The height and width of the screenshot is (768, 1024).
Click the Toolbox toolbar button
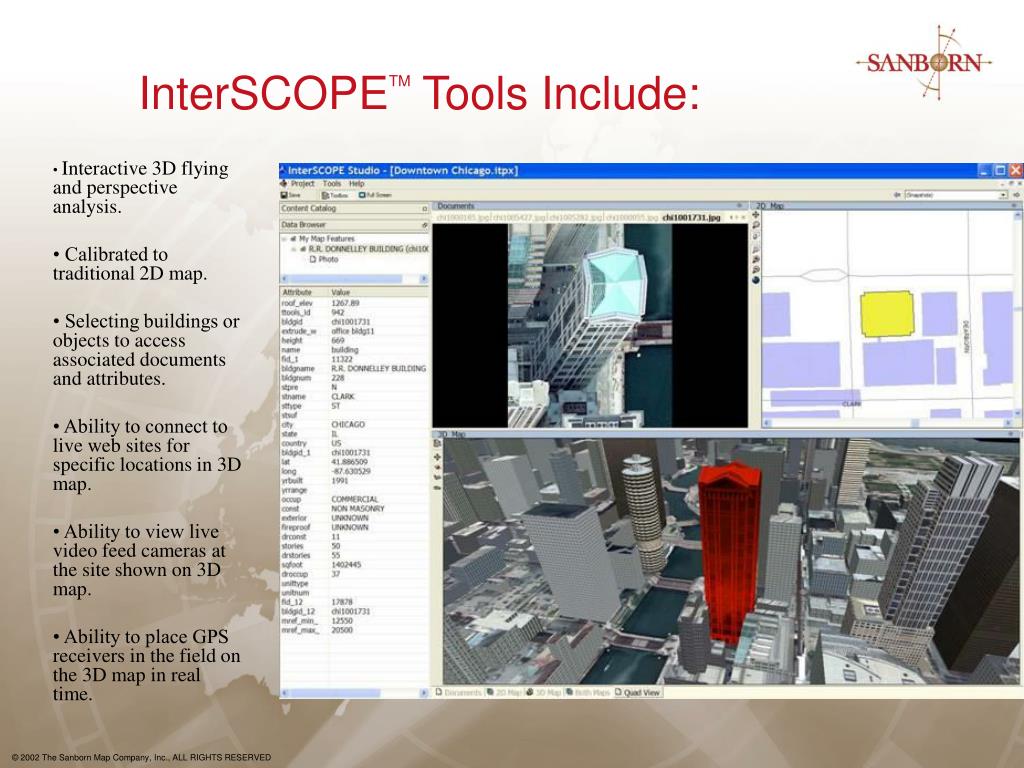point(335,195)
